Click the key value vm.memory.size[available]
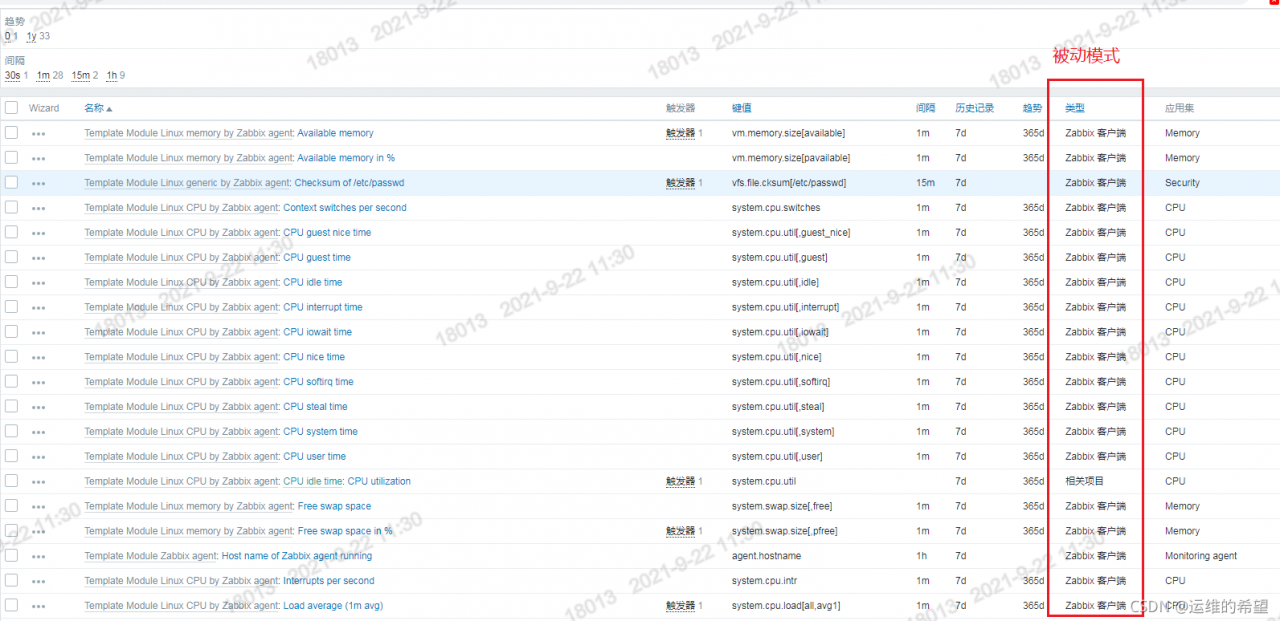This screenshot has height=621, width=1280. pos(788,133)
